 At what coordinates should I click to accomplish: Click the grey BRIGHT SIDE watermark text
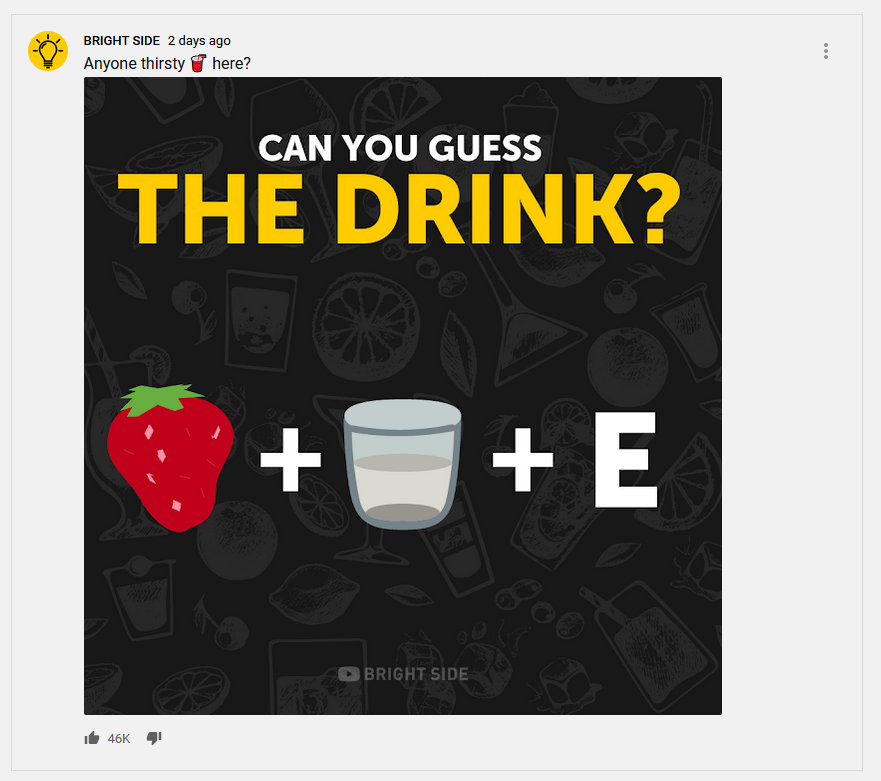point(416,674)
